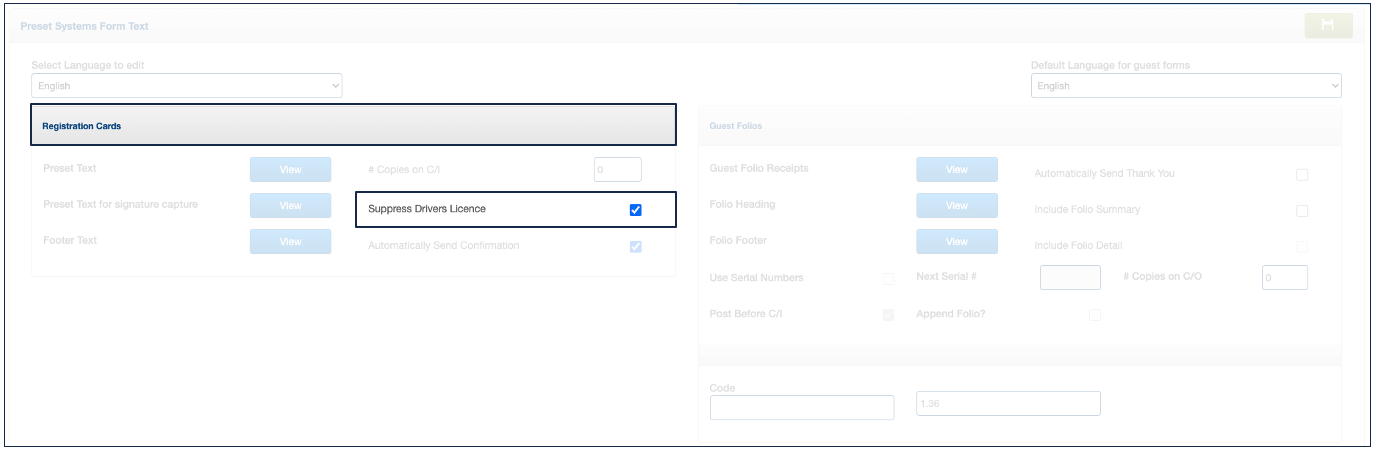
Task: View the registration card Footer Text
Action: pyautogui.click(x=290, y=242)
